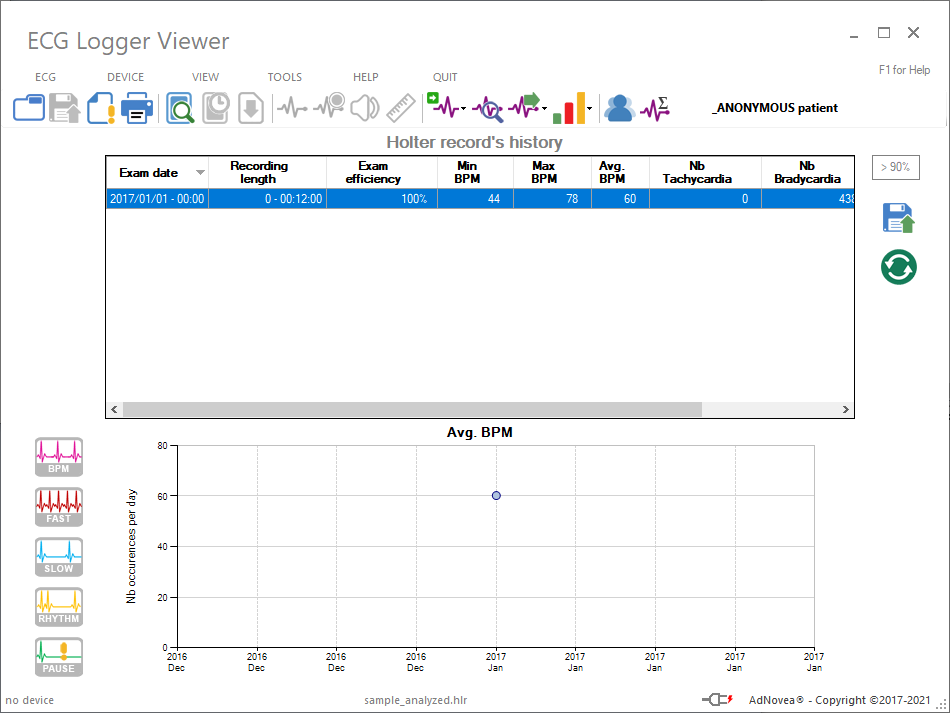Image resolution: width=950 pixels, height=713 pixels.
Task: Open the ECG menu
Action: coord(45,77)
